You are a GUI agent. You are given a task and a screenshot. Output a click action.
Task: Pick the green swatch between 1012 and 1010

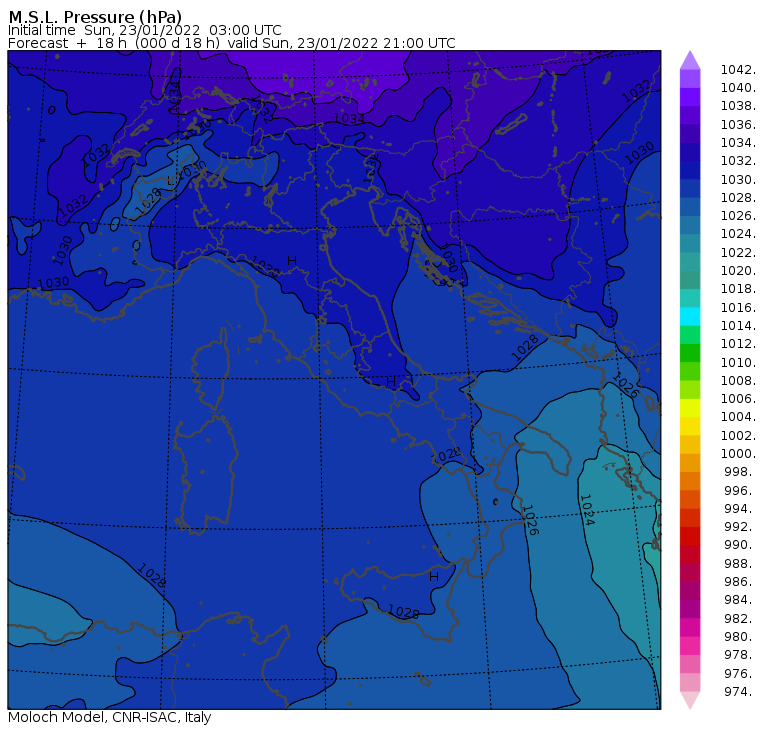[x=690, y=353]
